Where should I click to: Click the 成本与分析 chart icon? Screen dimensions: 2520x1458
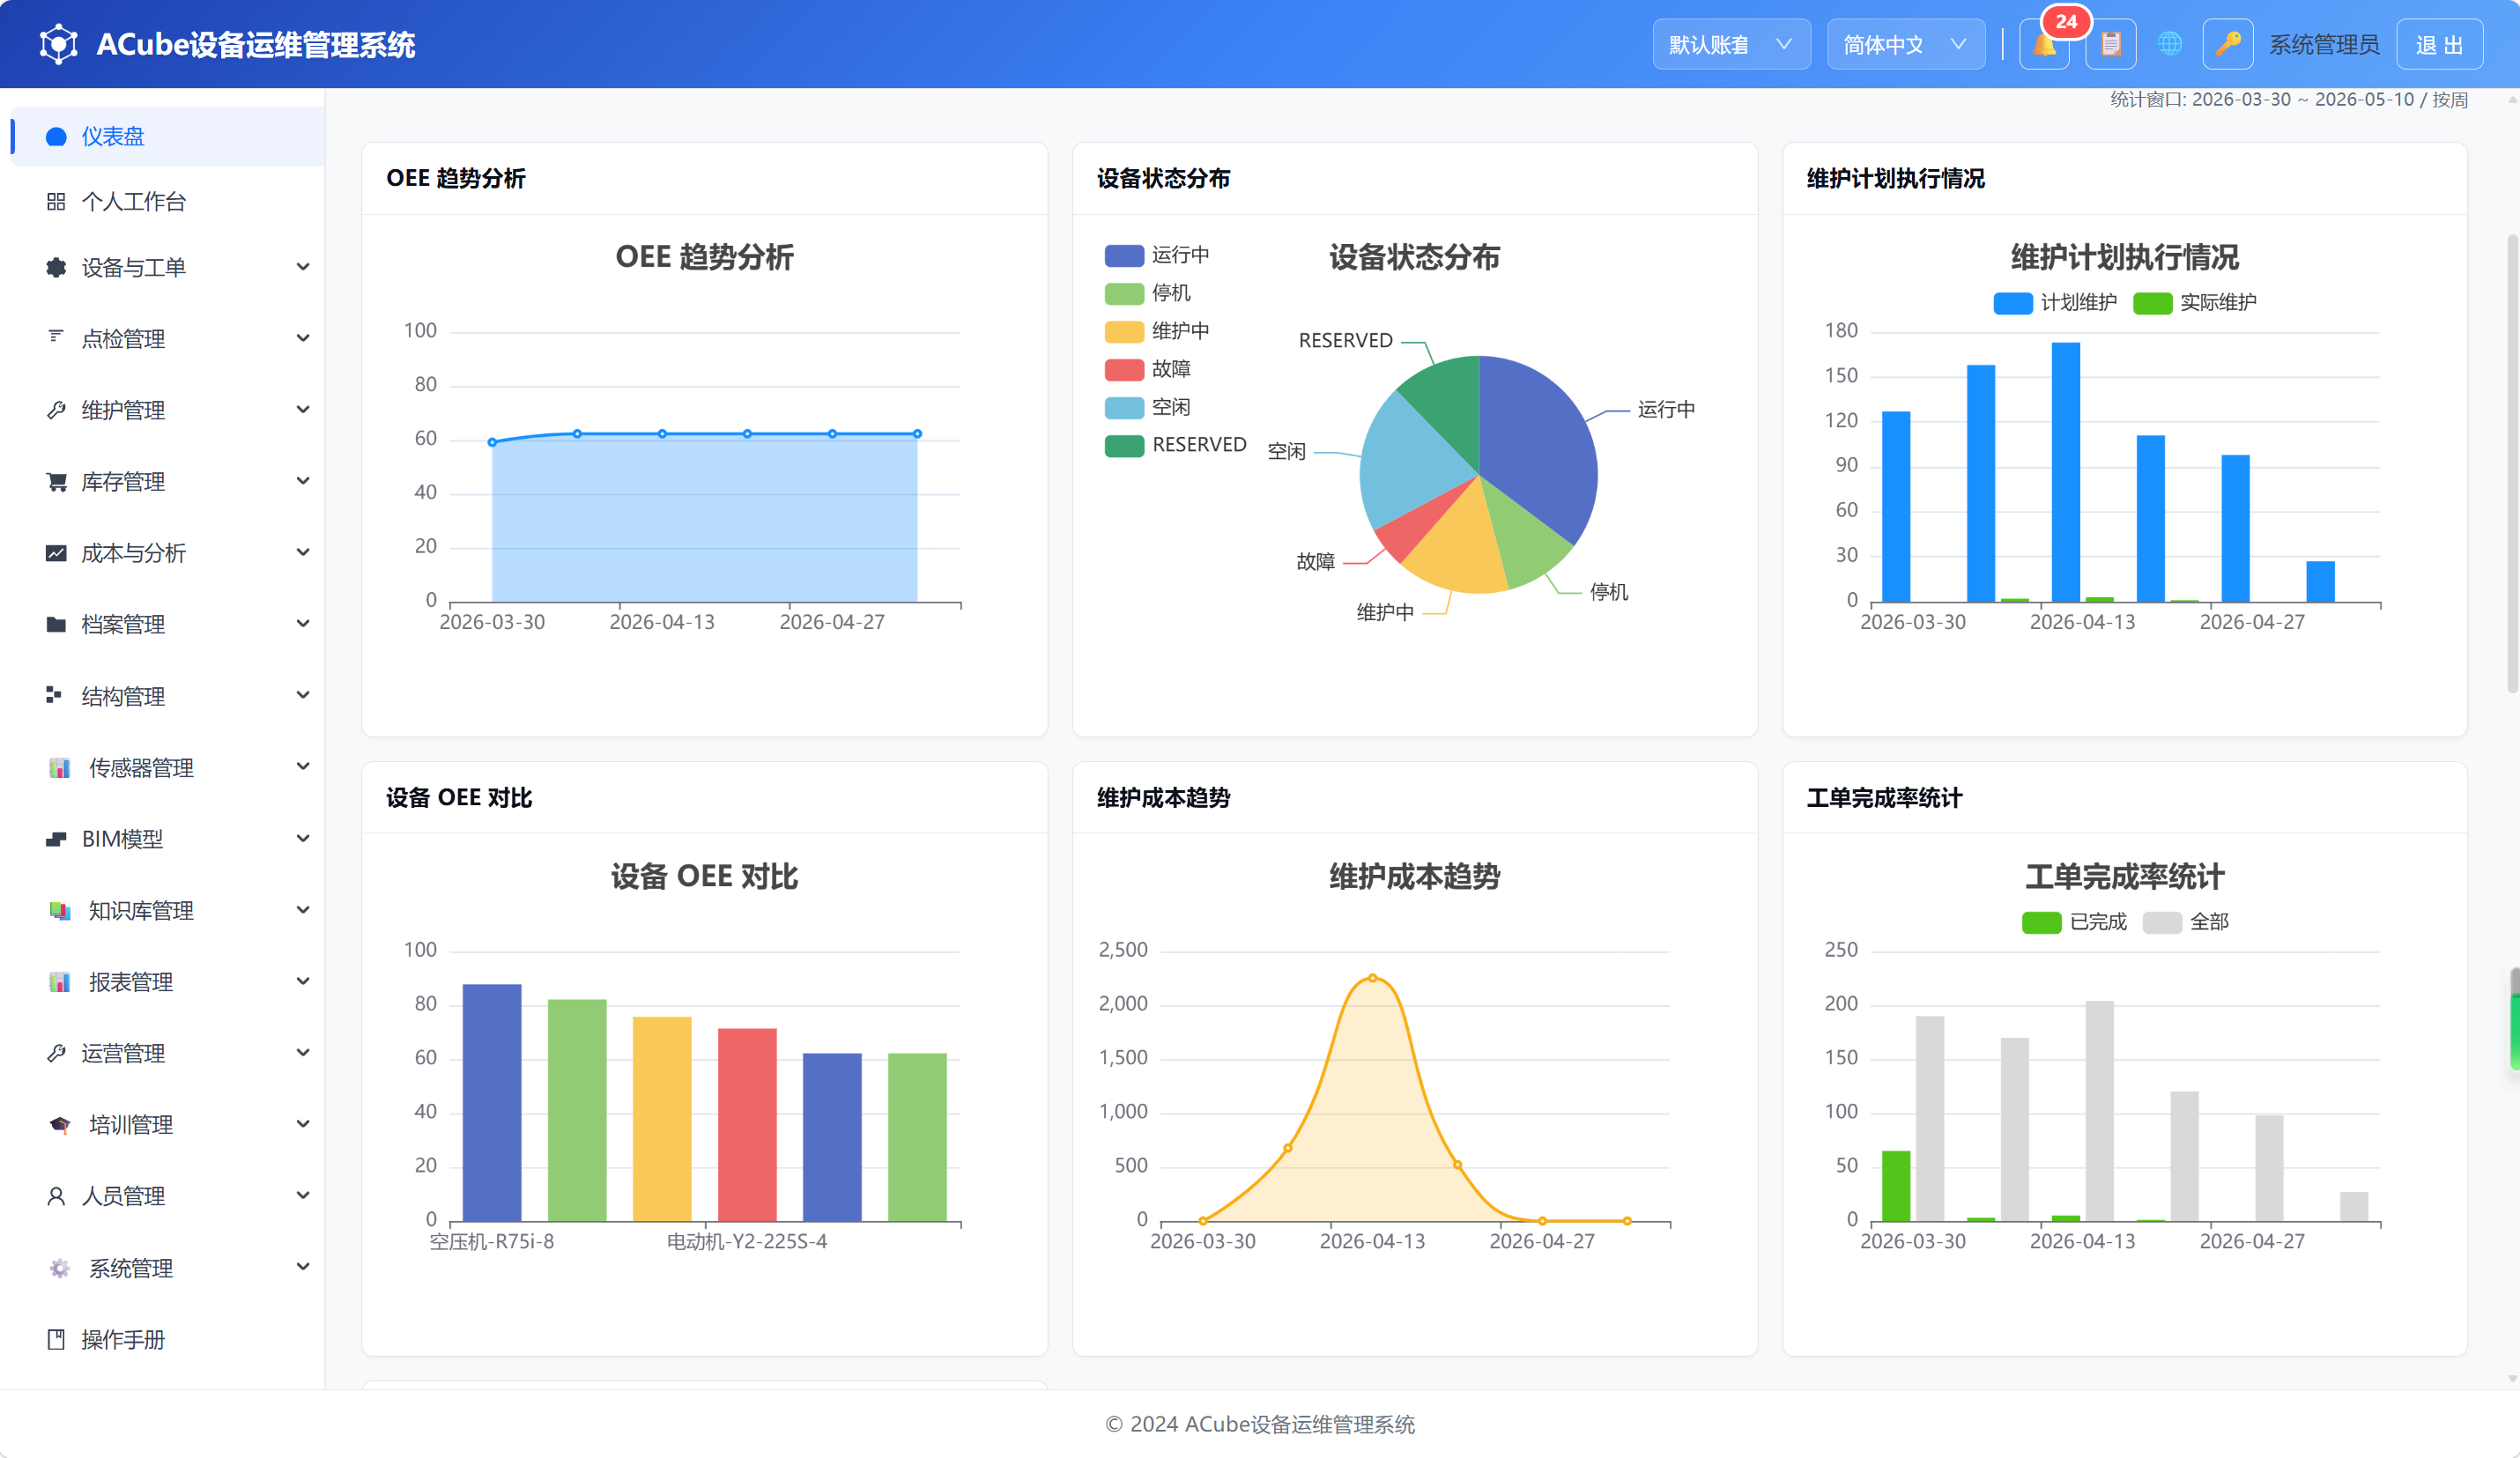pos(56,553)
